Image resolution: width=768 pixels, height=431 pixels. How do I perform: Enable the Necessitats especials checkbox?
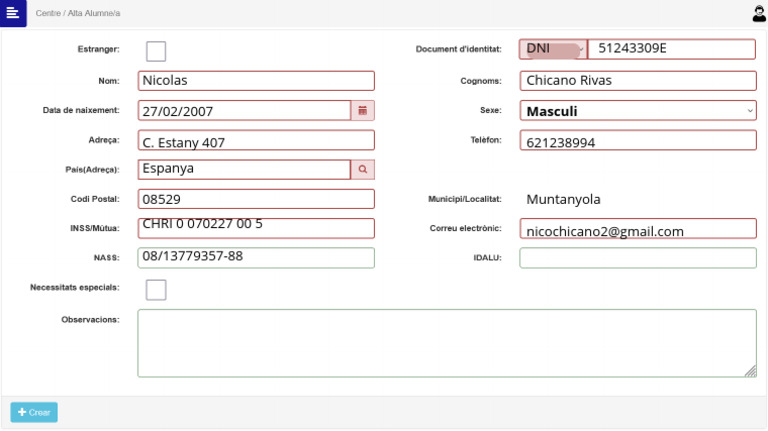point(156,290)
